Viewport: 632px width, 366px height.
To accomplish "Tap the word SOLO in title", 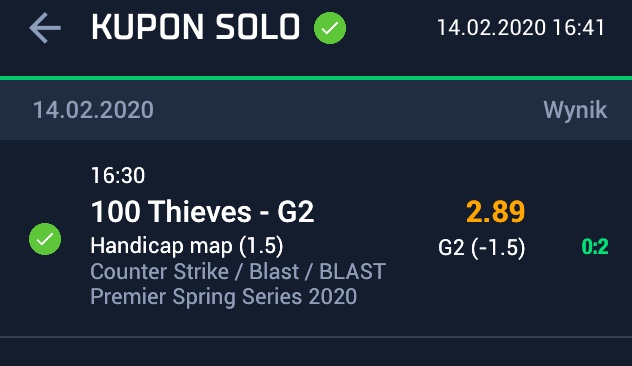I will click(x=258, y=27).
